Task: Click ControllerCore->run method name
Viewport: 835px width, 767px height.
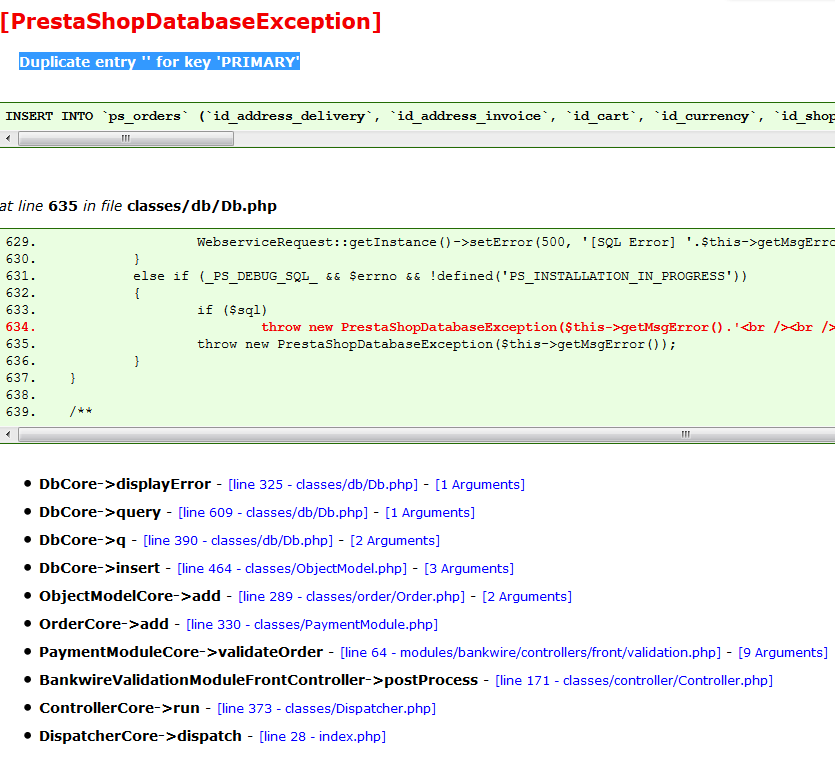Action: [119, 708]
